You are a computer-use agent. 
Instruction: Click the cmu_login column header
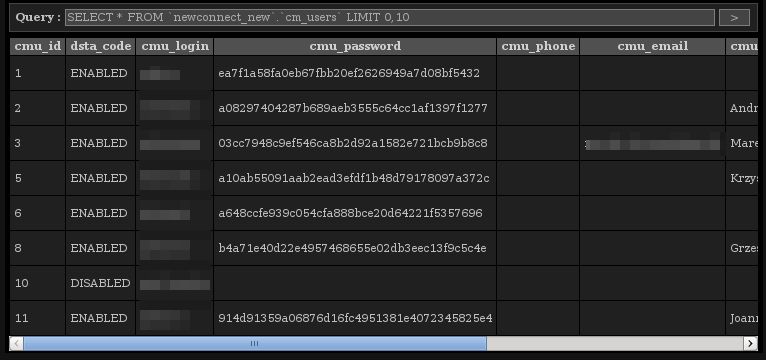[x=175, y=46]
